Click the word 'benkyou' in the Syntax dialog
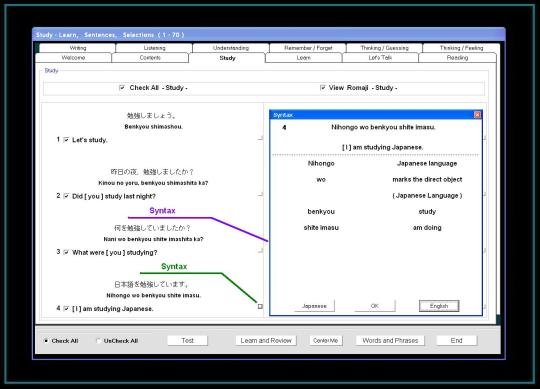Image resolution: width=540 pixels, height=389 pixels. (x=321, y=212)
